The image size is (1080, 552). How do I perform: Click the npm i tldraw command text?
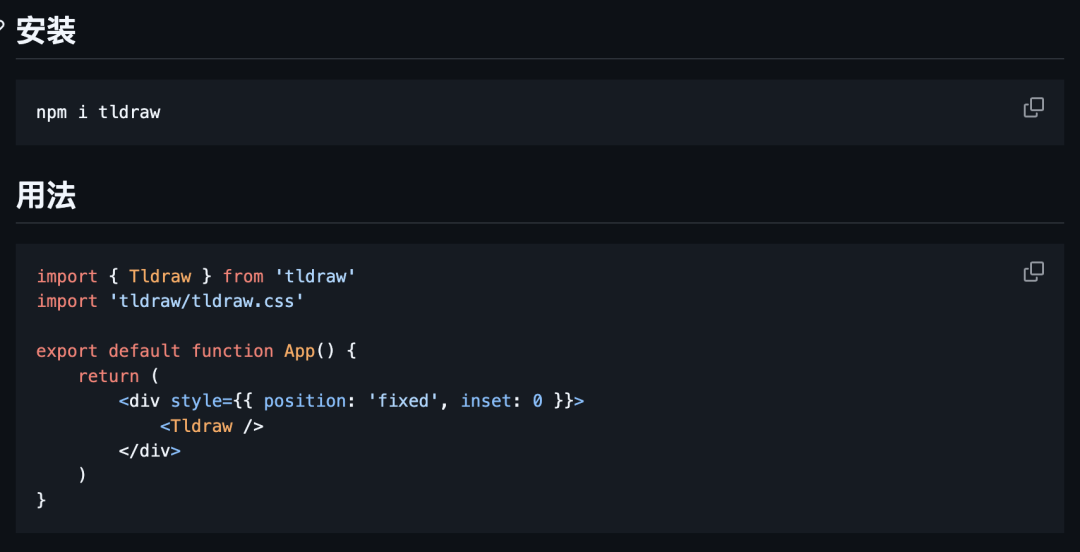(98, 112)
